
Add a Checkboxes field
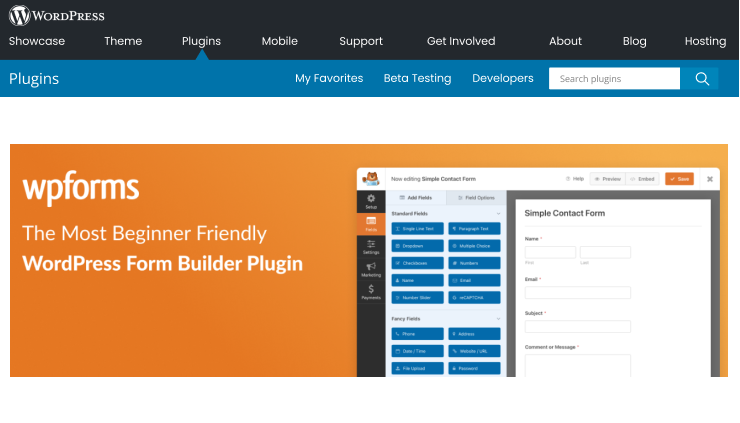418,263
